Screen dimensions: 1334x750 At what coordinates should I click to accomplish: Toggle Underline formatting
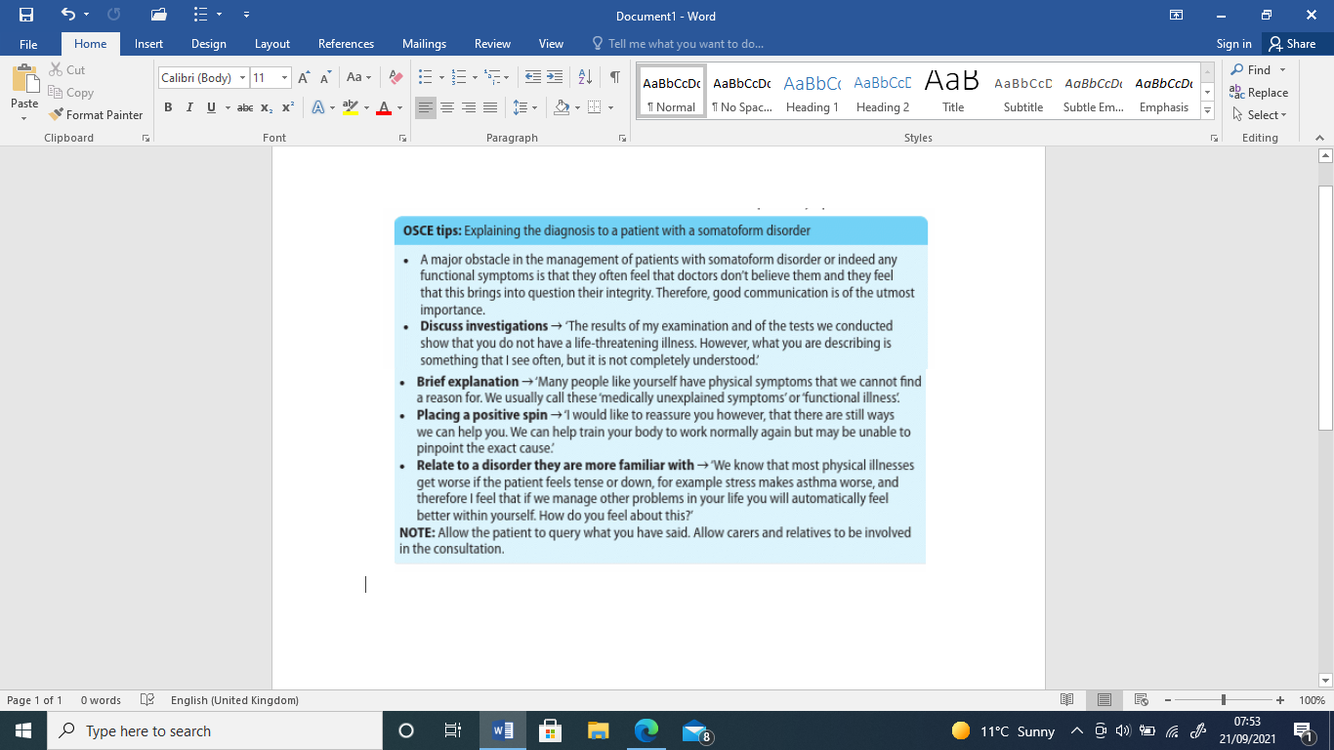[x=211, y=107]
